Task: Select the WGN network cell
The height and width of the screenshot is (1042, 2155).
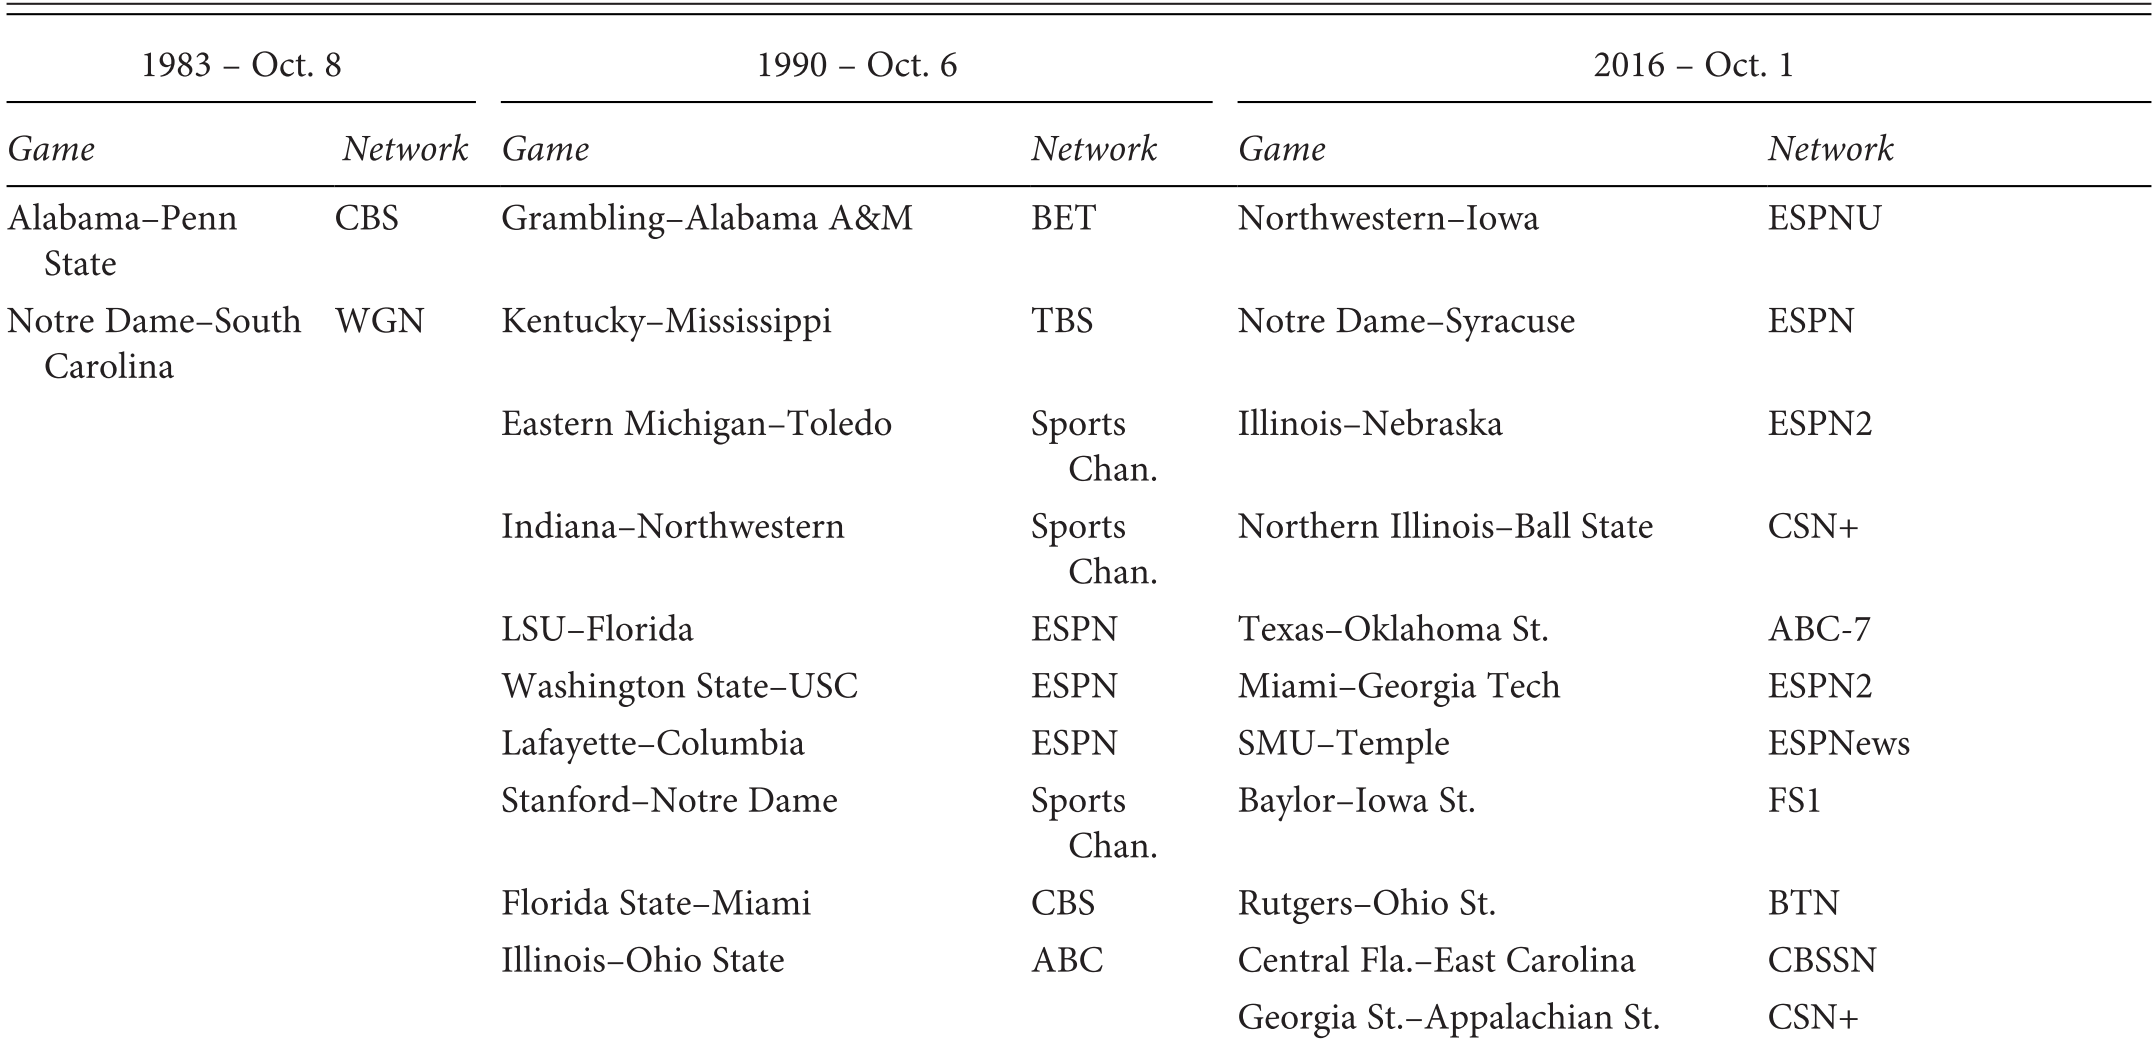Action: coord(380,321)
